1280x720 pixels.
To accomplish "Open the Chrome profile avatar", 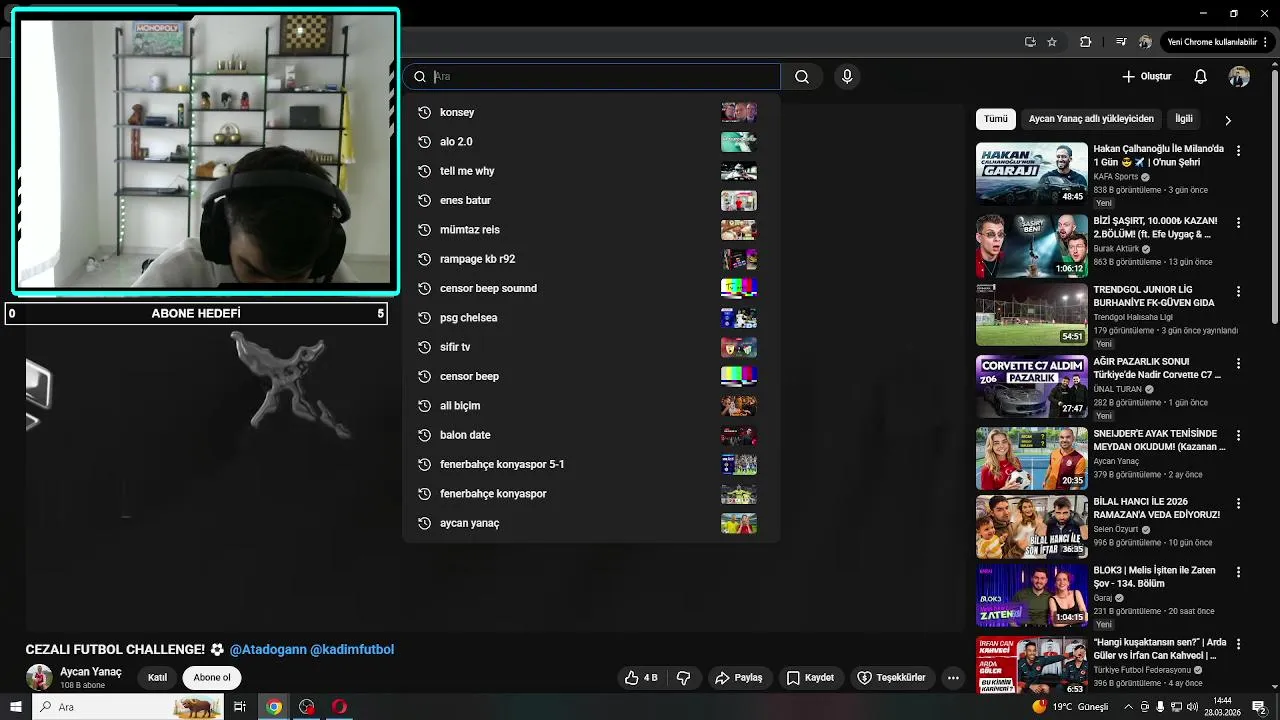I will tap(1145, 42).
